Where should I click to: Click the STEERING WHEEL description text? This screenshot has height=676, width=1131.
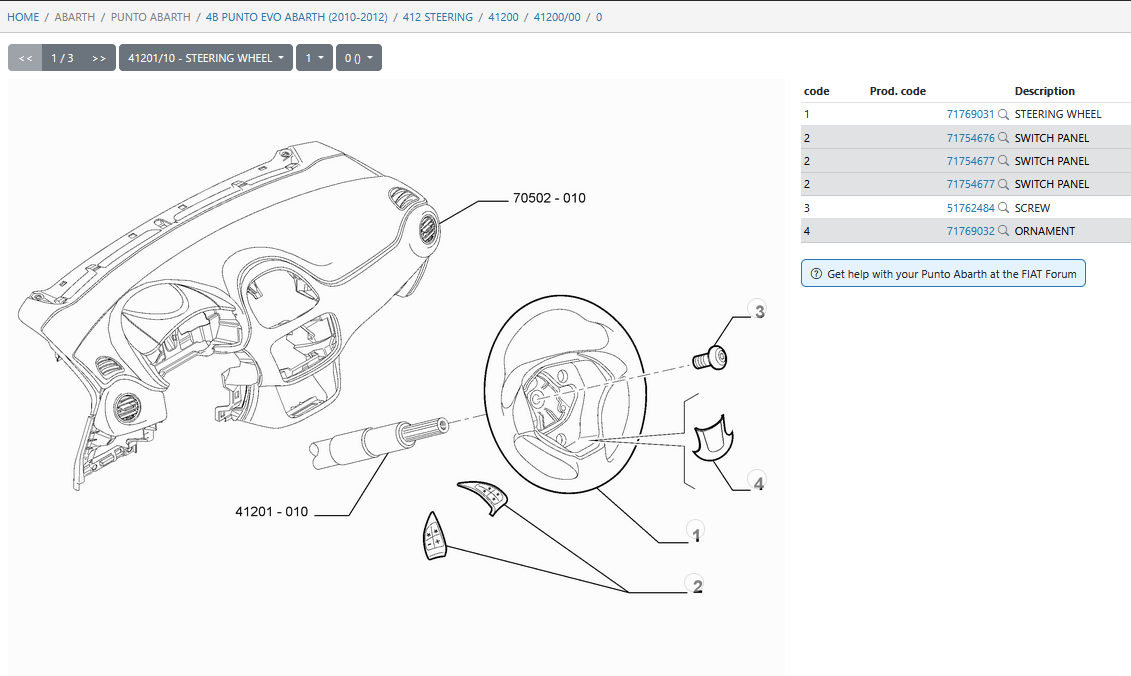(x=1058, y=114)
